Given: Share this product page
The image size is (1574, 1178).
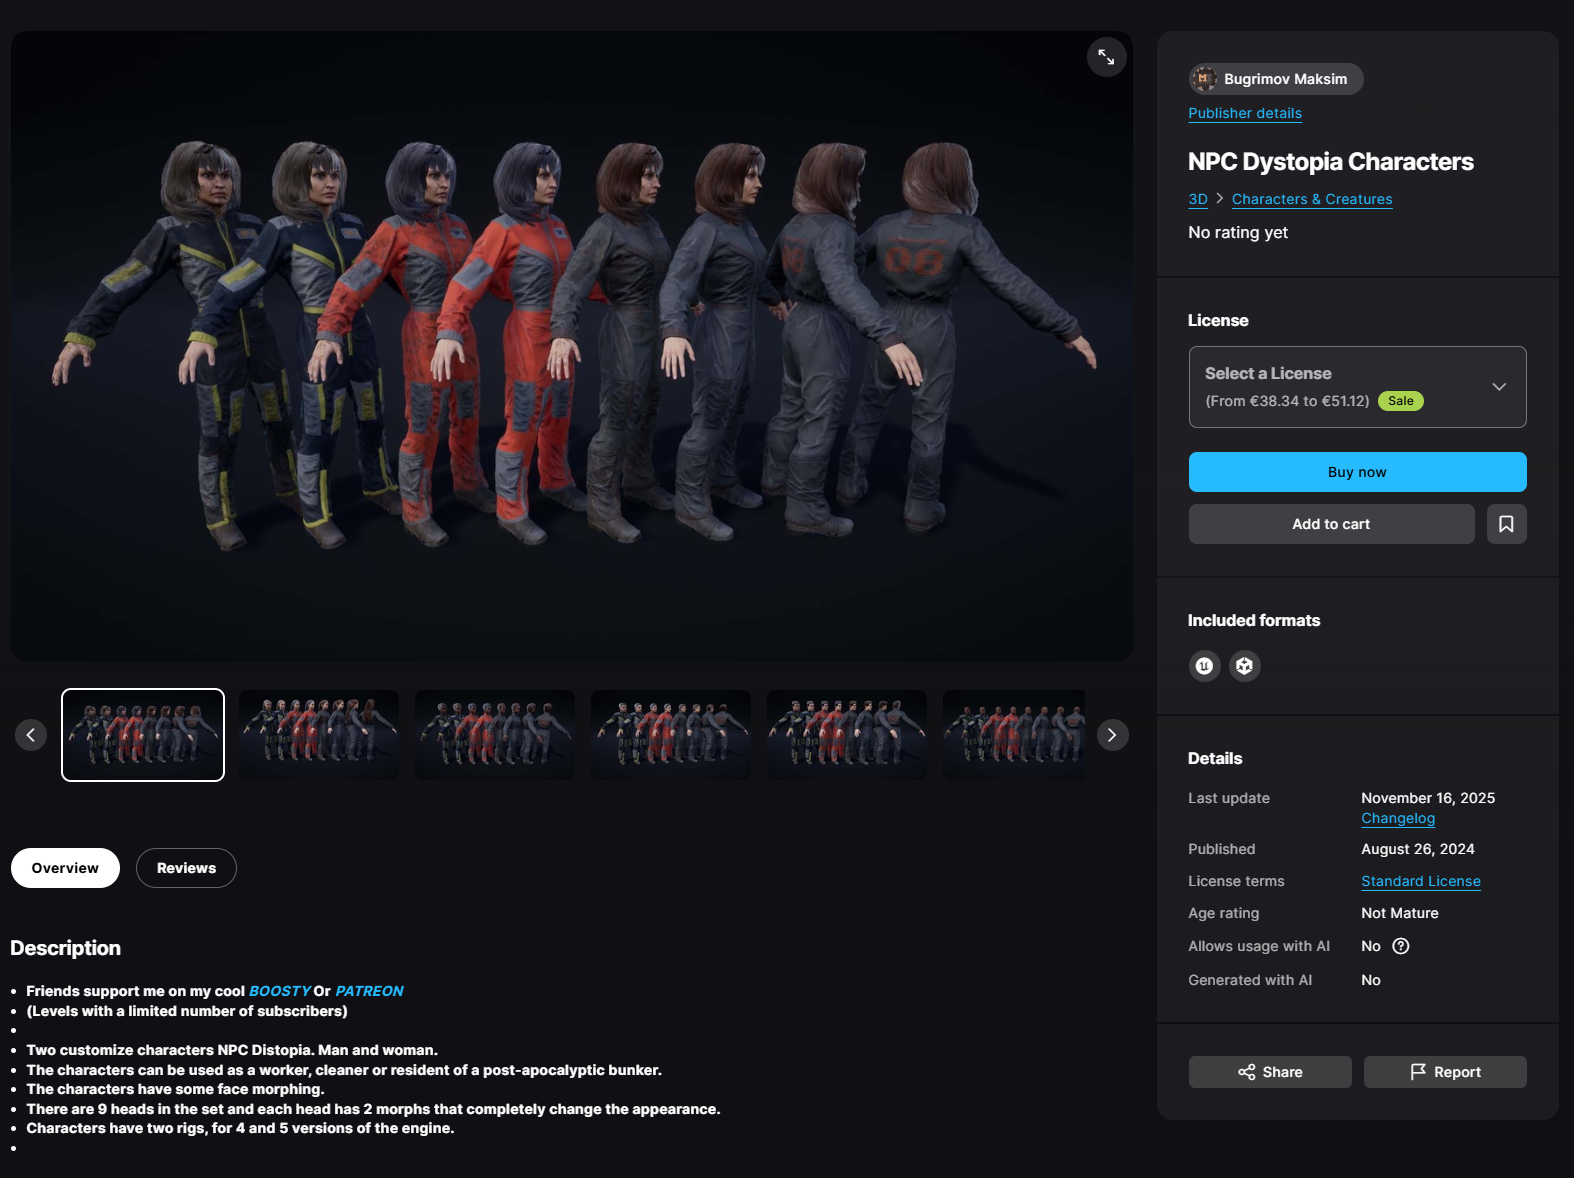Looking at the screenshot, I should pyautogui.click(x=1270, y=1072).
